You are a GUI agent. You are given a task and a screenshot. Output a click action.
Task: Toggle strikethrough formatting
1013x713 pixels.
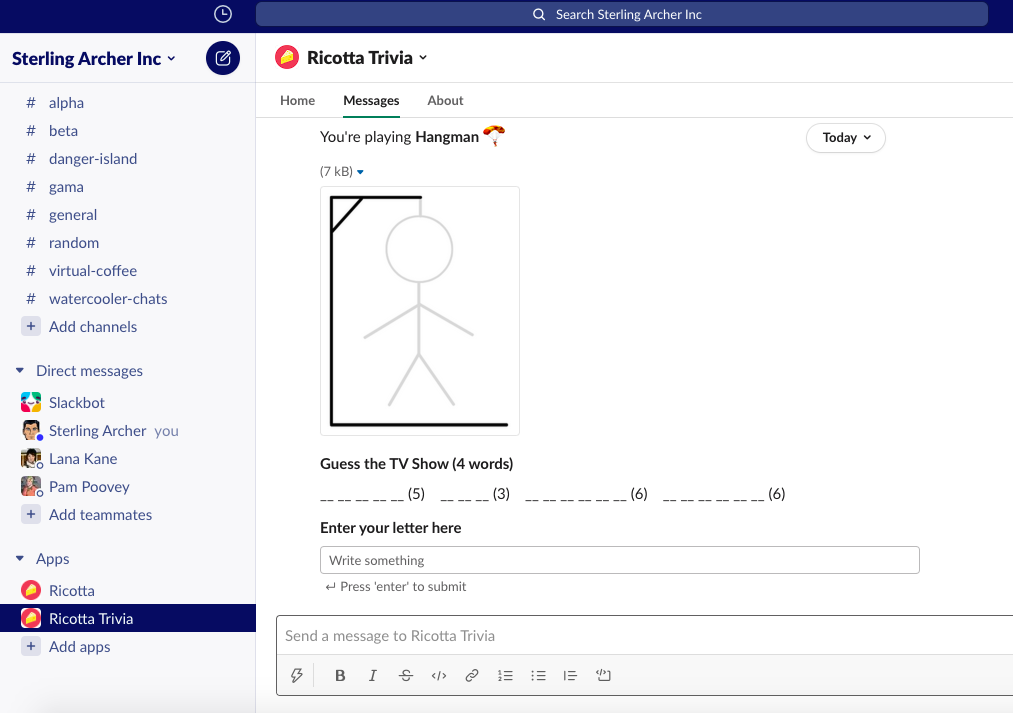(x=406, y=676)
